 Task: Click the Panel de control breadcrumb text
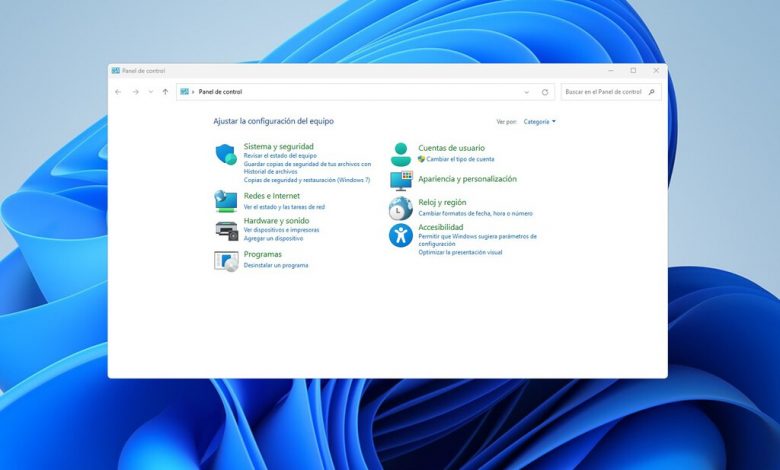click(x=220, y=92)
